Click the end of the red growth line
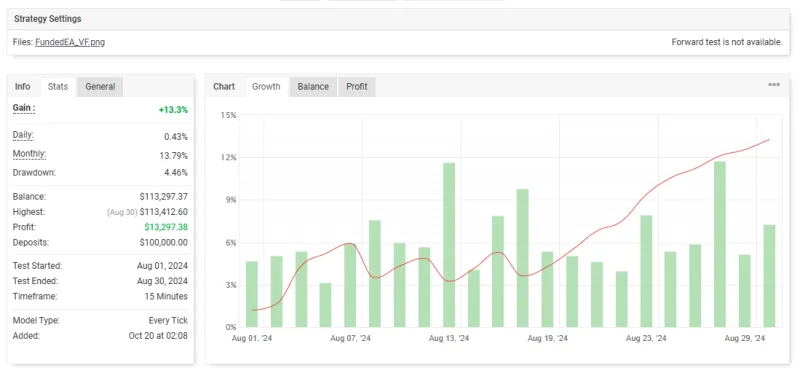The width and height of the screenshot is (800, 373). coord(768,139)
